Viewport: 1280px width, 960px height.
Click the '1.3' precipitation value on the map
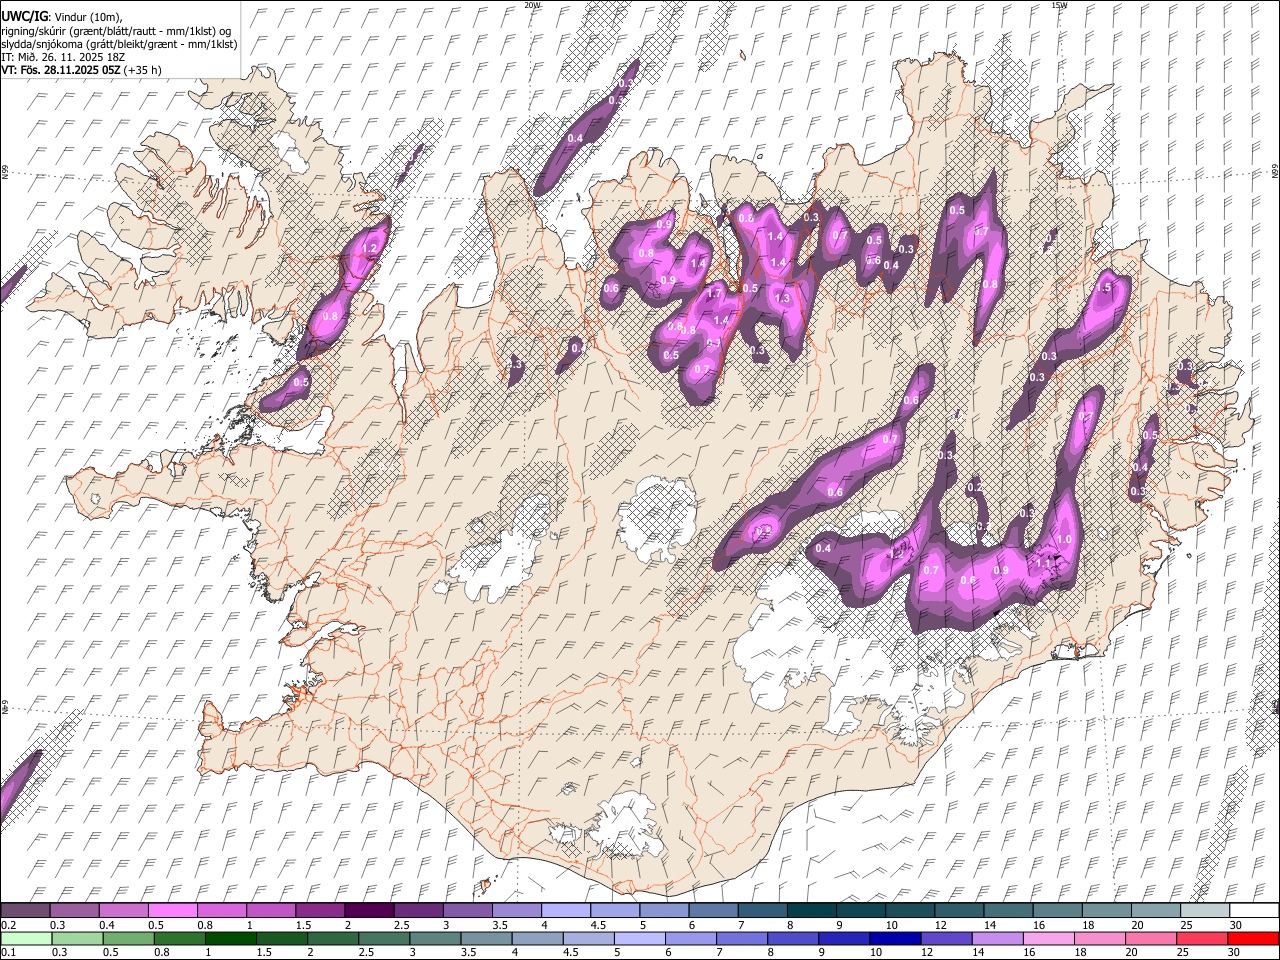782,298
